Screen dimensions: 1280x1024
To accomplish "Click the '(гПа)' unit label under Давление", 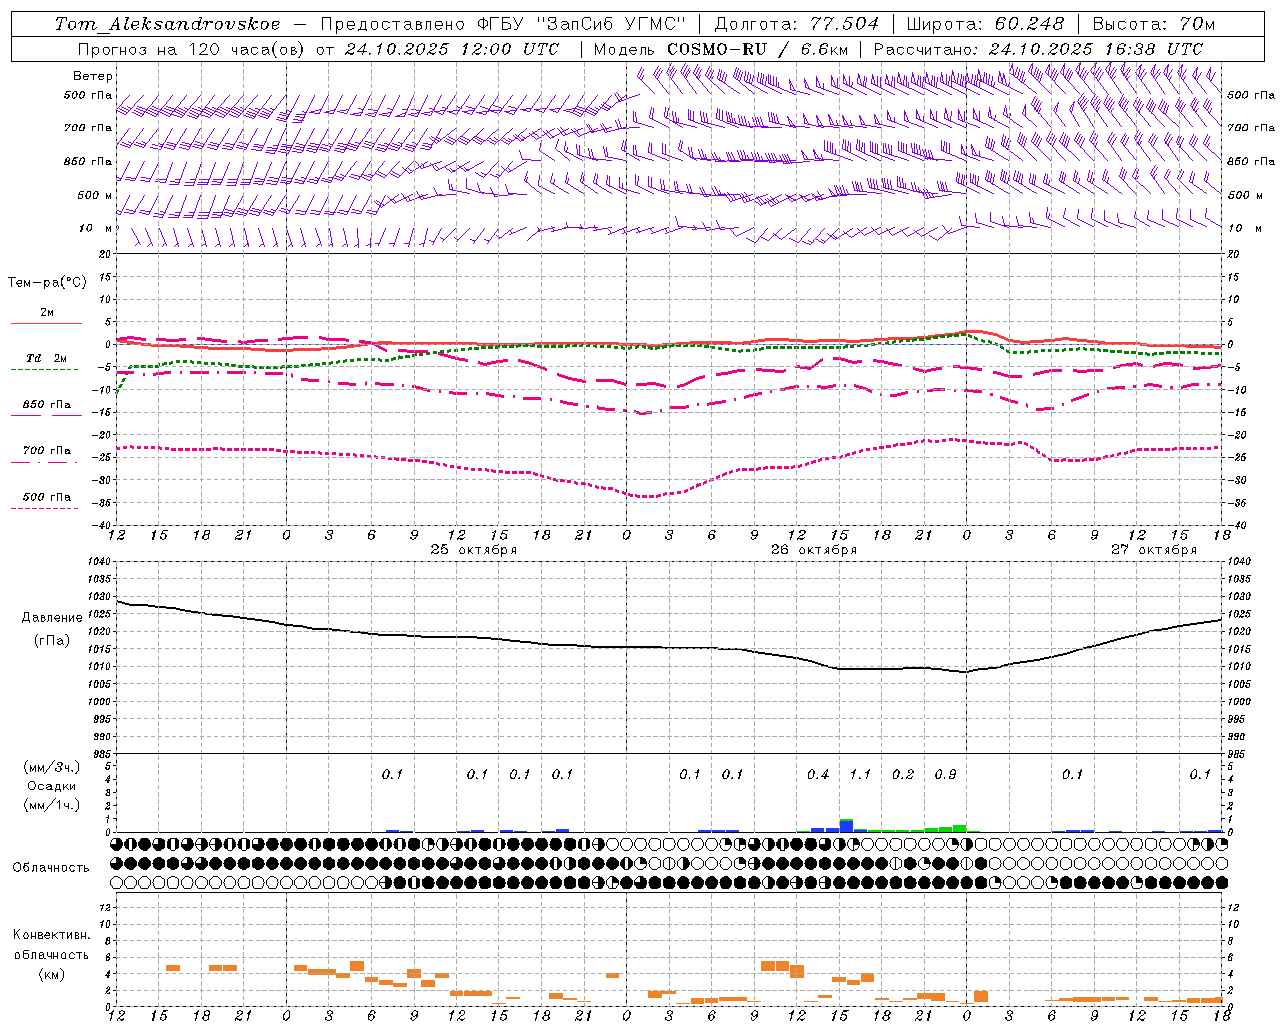I will 52,641.
